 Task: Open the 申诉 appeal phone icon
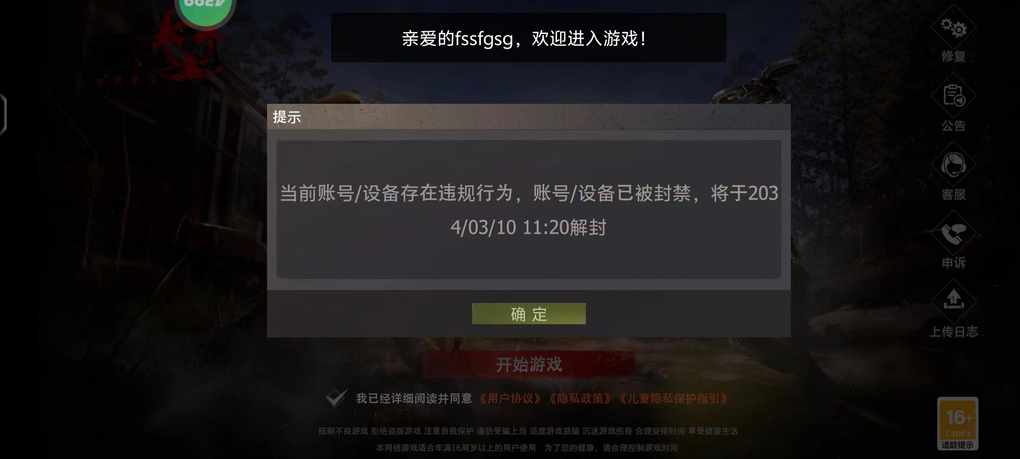pyautogui.click(x=954, y=234)
